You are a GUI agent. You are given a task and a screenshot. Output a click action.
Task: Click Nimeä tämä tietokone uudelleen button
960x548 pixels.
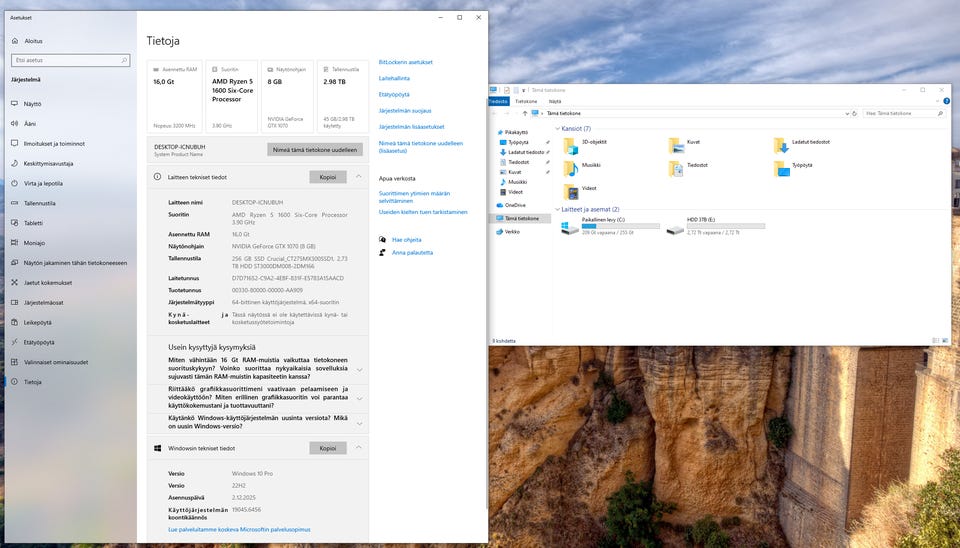[315, 149]
